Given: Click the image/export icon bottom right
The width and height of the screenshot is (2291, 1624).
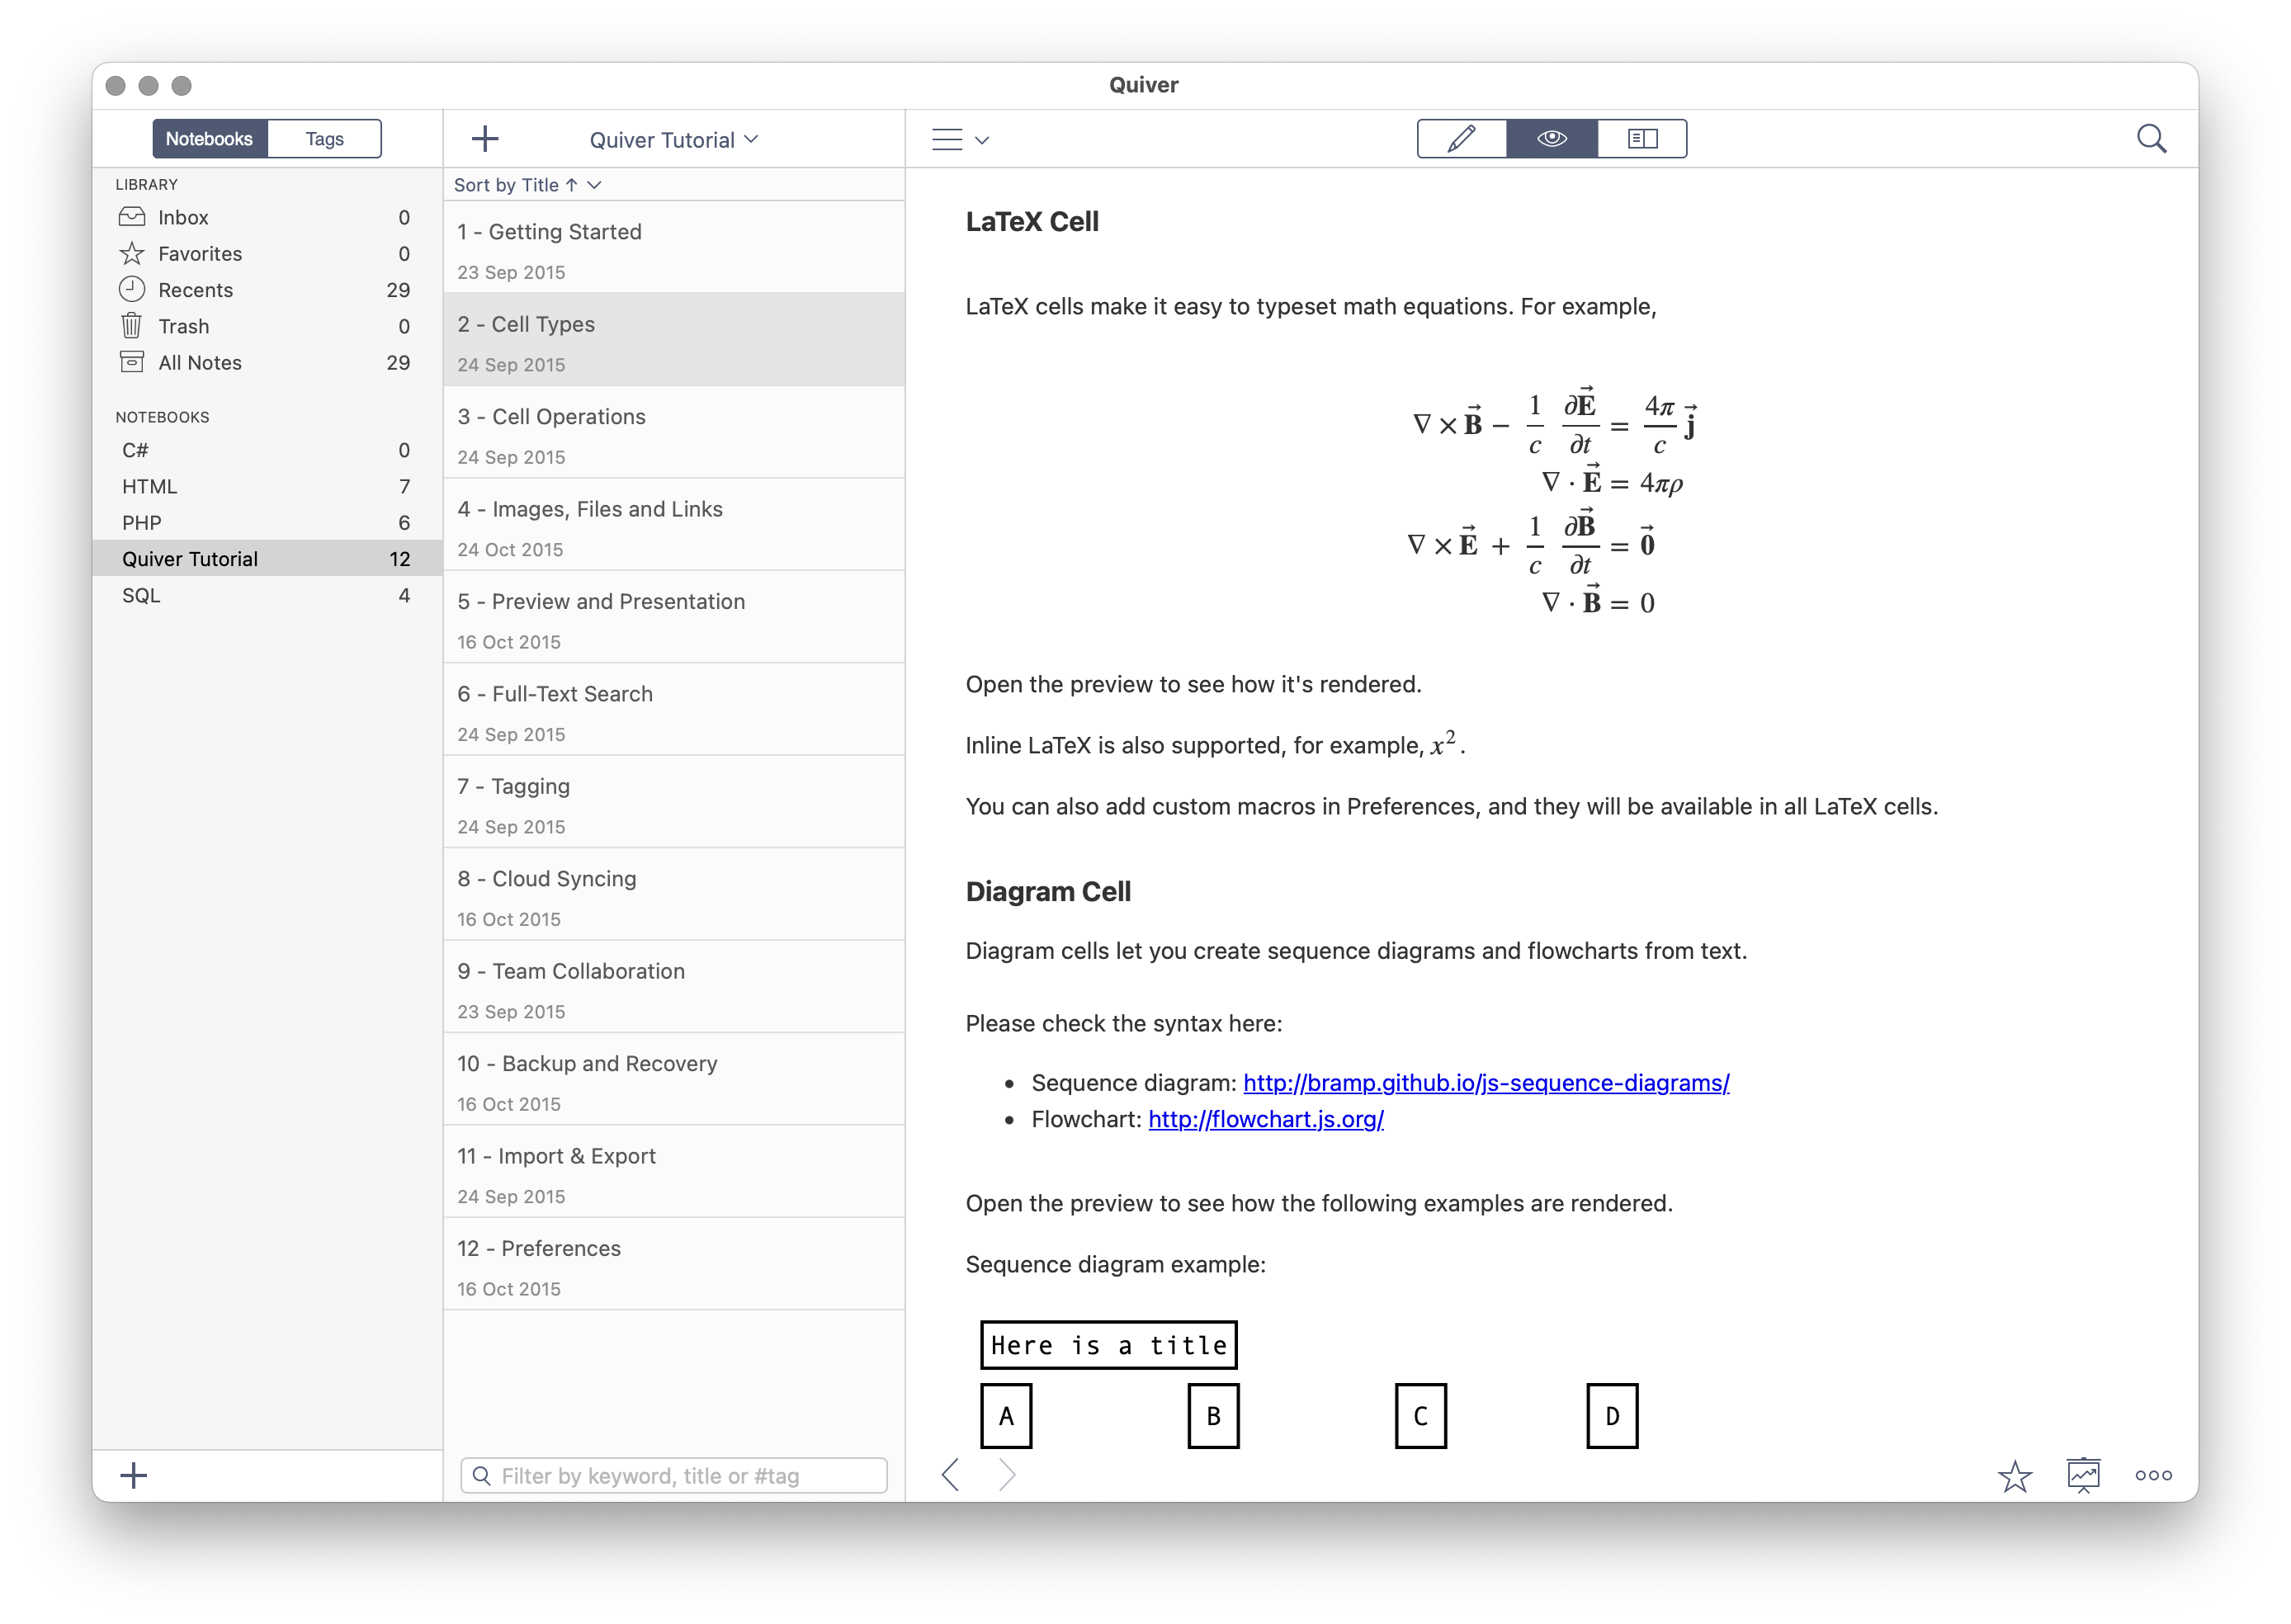Looking at the screenshot, I should tap(2087, 1476).
